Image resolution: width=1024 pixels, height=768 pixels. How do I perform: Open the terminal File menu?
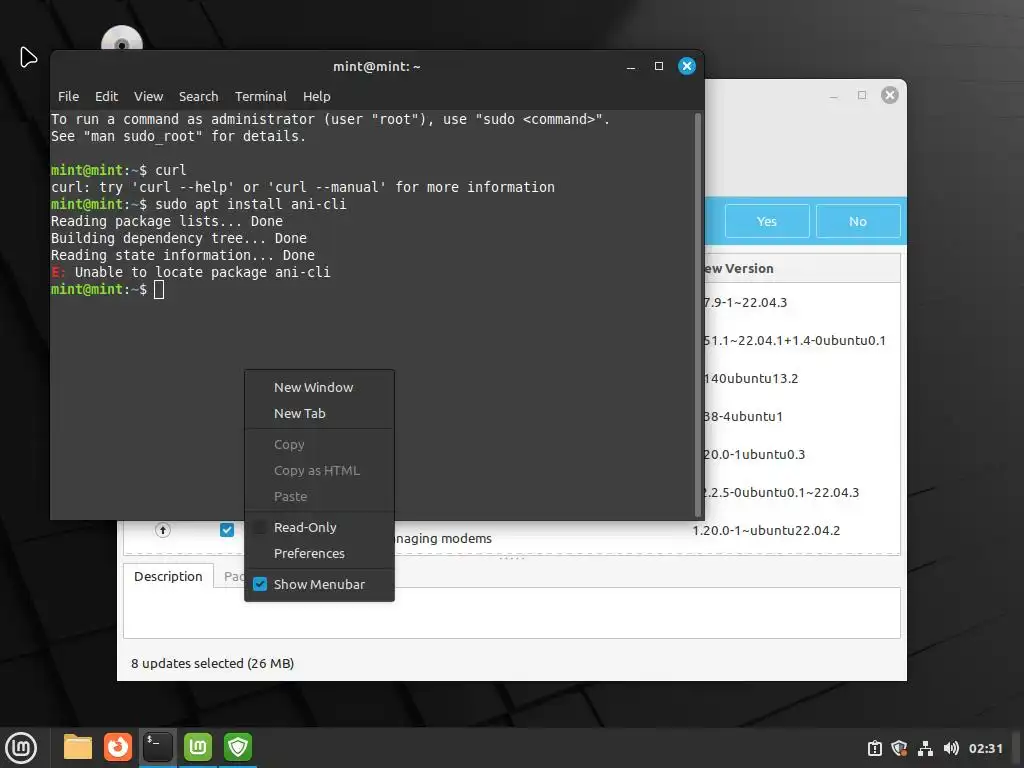coord(68,96)
